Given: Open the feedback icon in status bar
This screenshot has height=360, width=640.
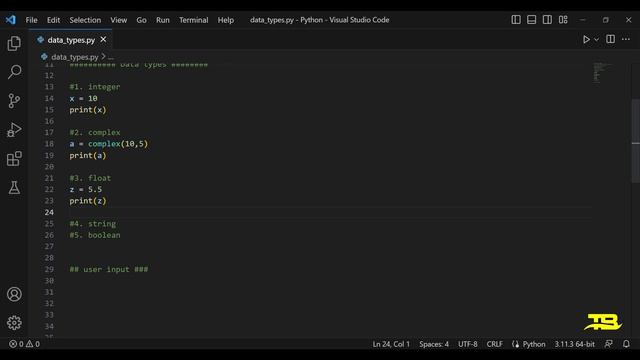Looking at the screenshot, I should (x=609, y=344).
